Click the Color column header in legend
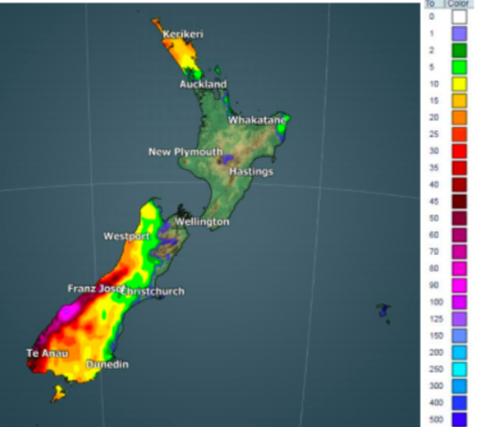Screen dimensions: 485x427 click(x=459, y=4)
